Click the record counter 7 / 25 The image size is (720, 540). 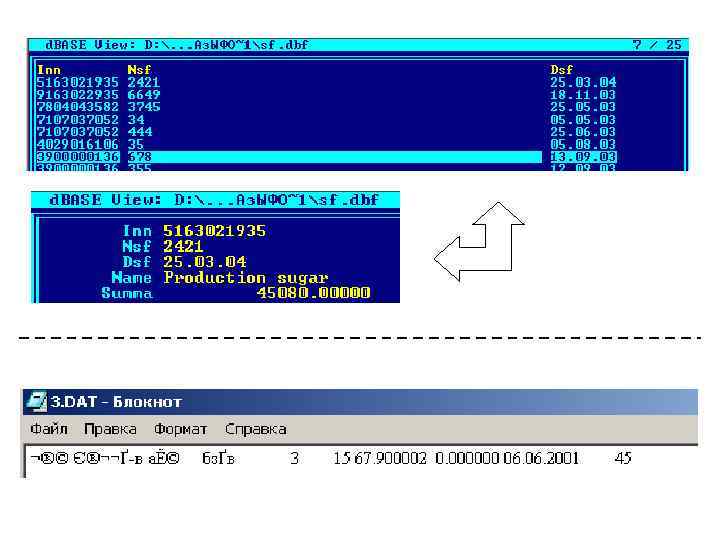pos(657,45)
